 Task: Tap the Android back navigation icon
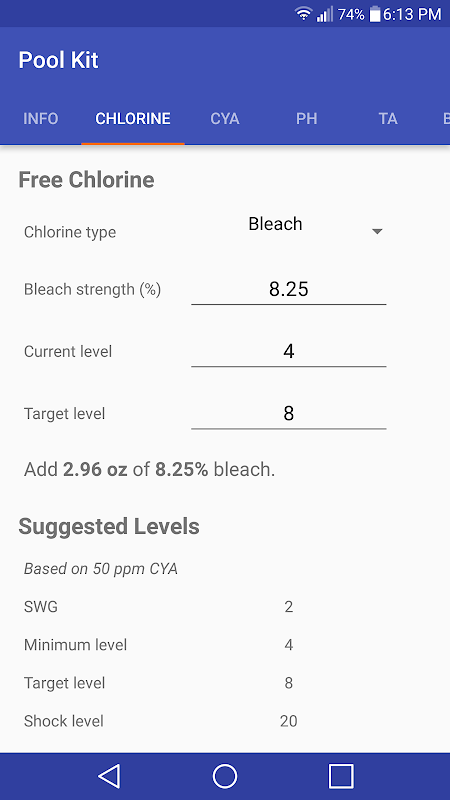[x=109, y=777]
